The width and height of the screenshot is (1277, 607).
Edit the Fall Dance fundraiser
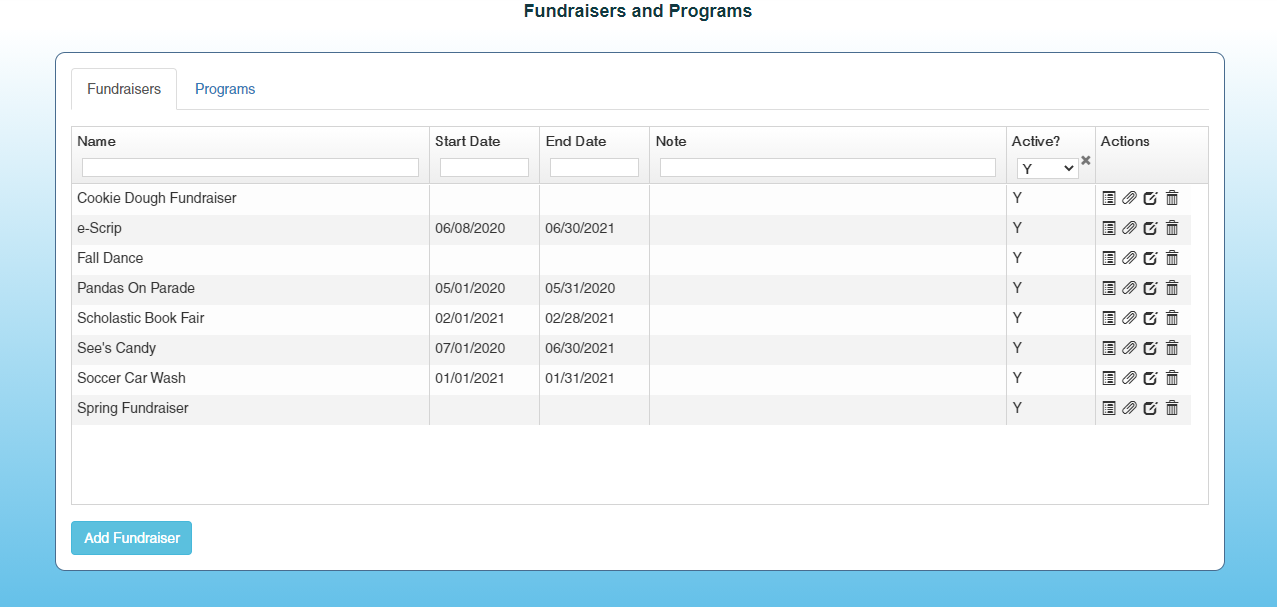coord(1150,258)
